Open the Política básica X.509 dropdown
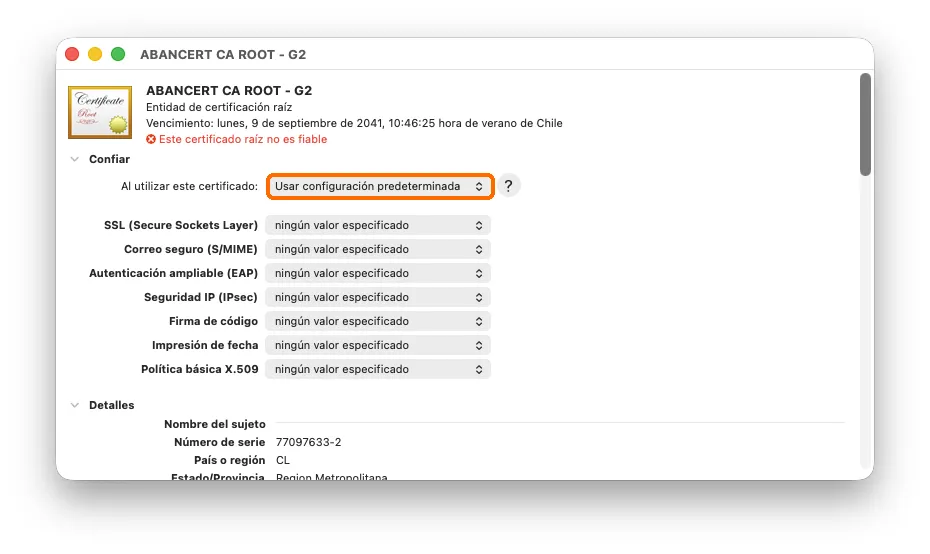 point(378,369)
